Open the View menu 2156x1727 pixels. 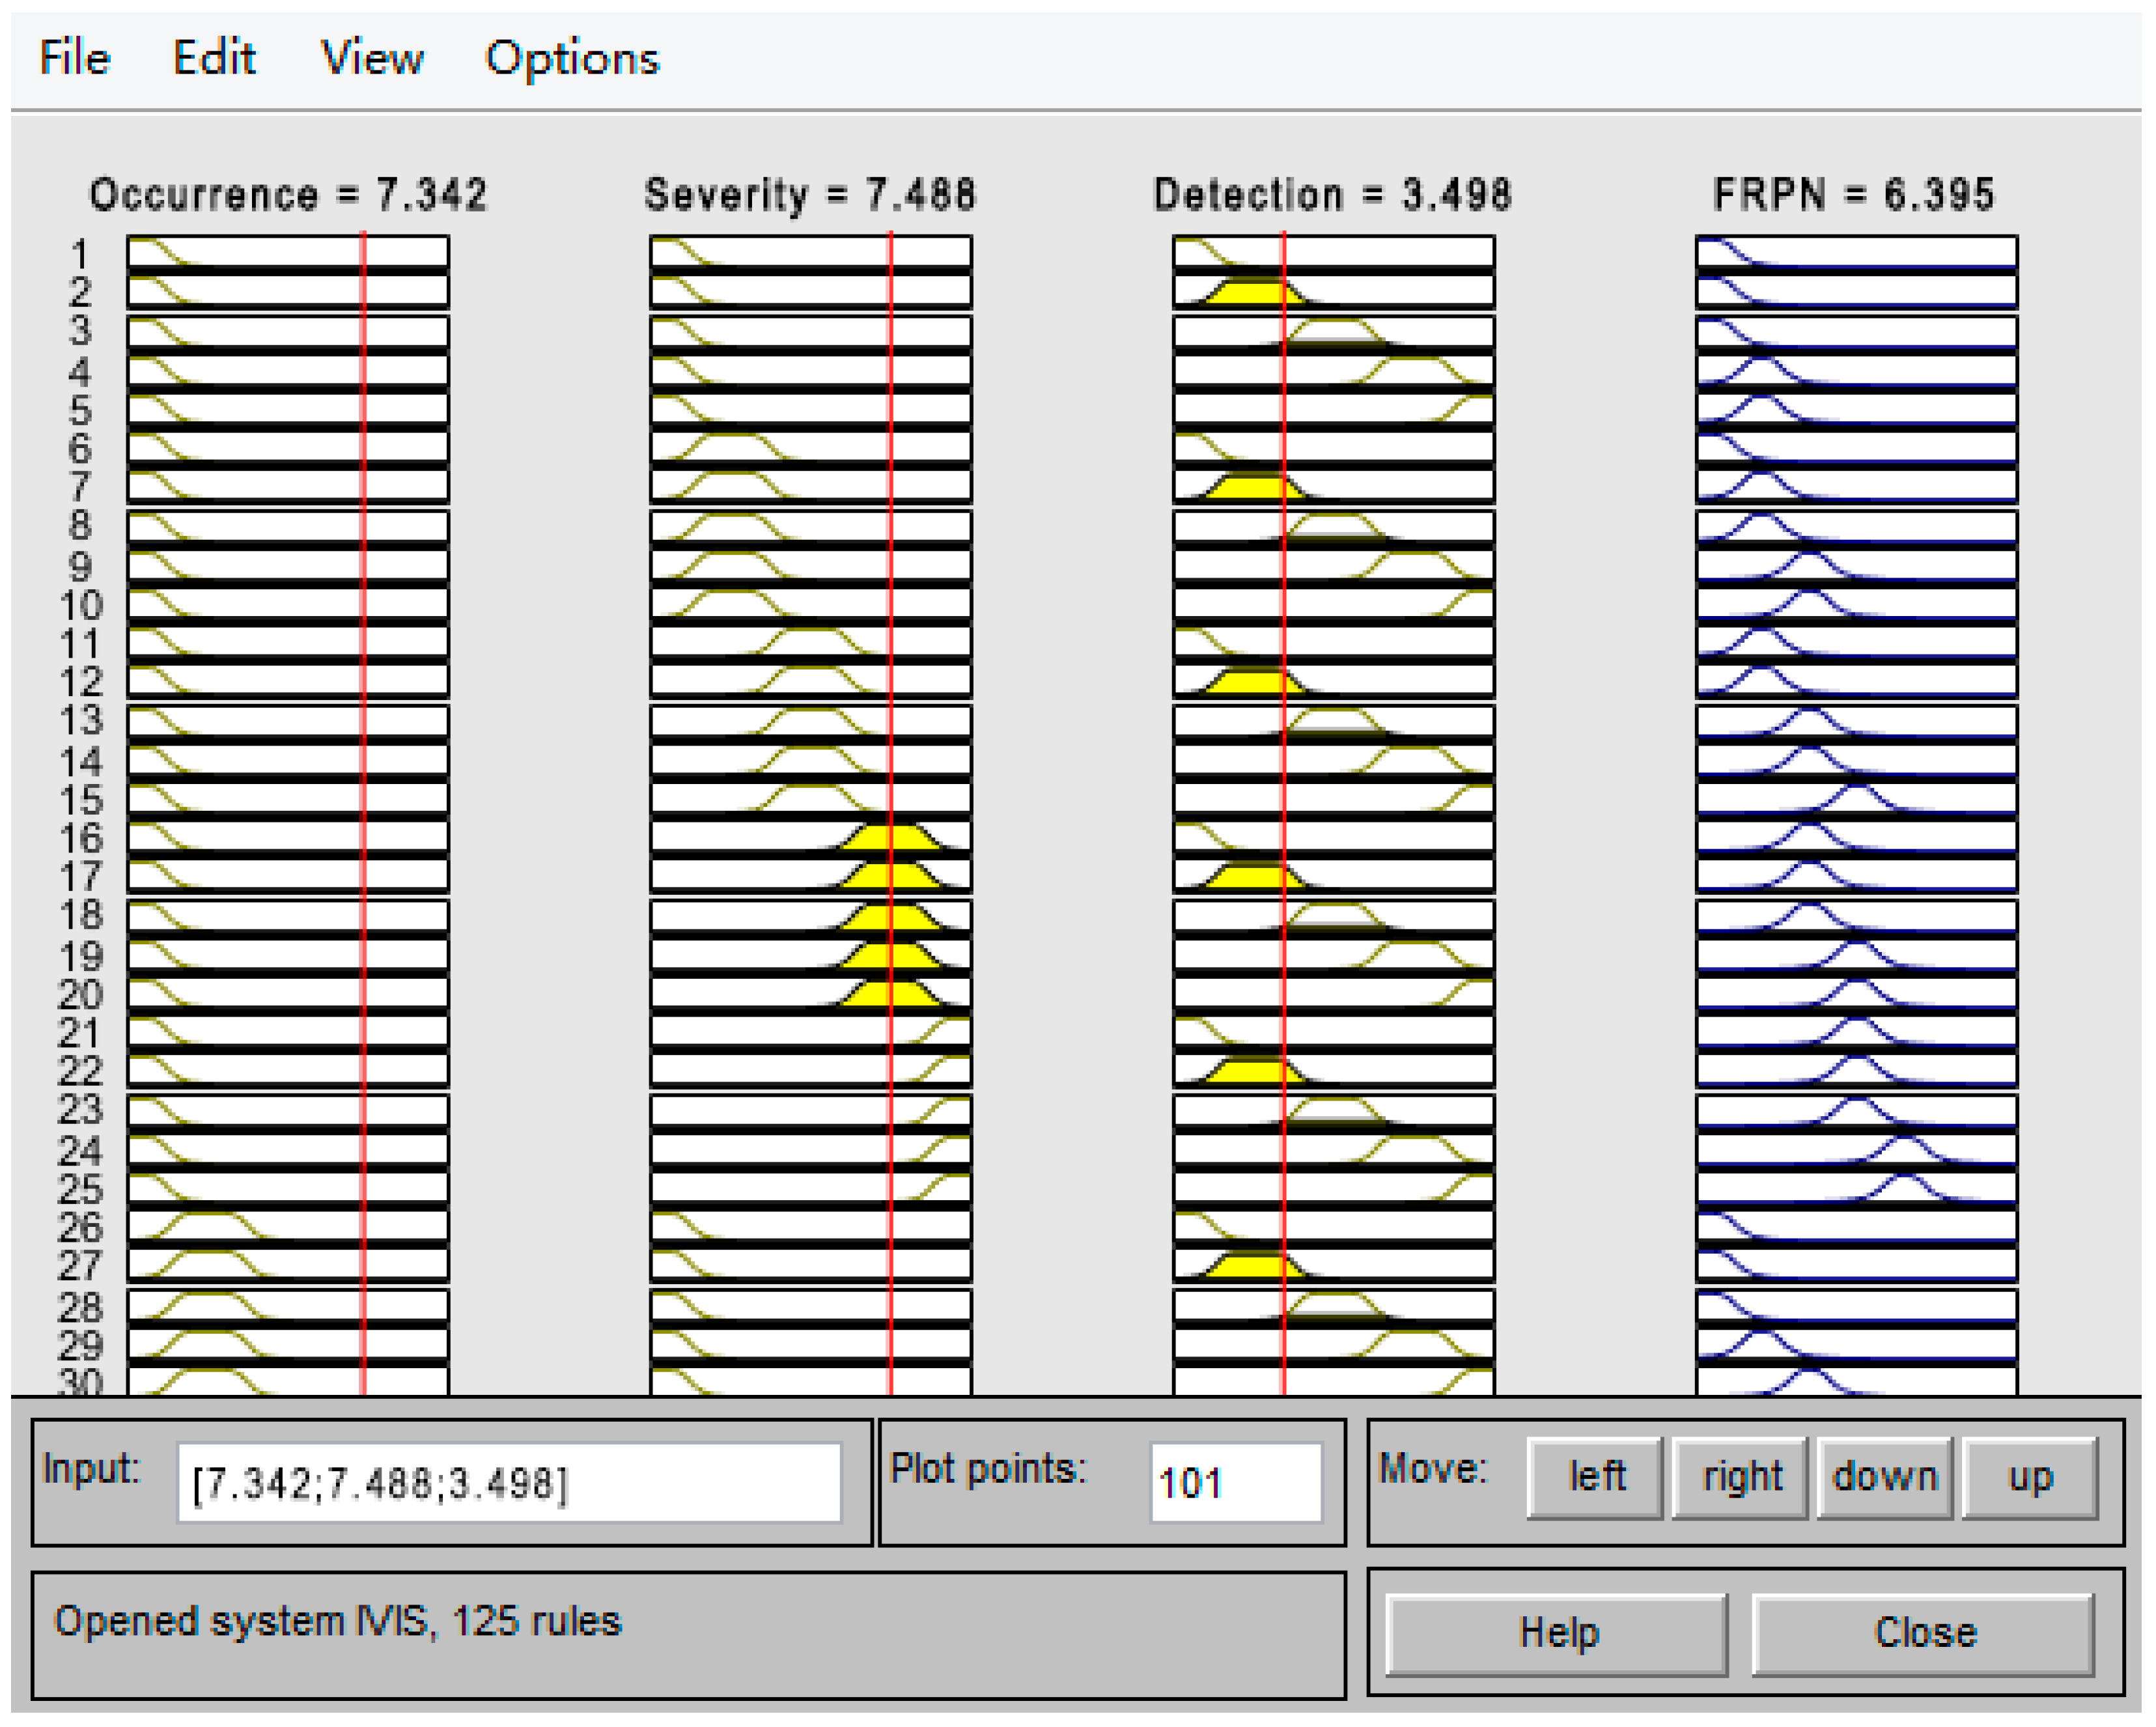[x=371, y=57]
